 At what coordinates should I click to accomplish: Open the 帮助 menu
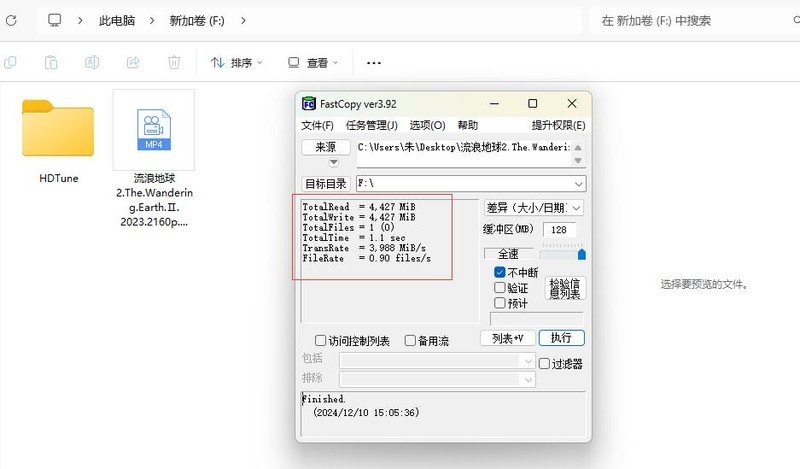tap(467, 125)
